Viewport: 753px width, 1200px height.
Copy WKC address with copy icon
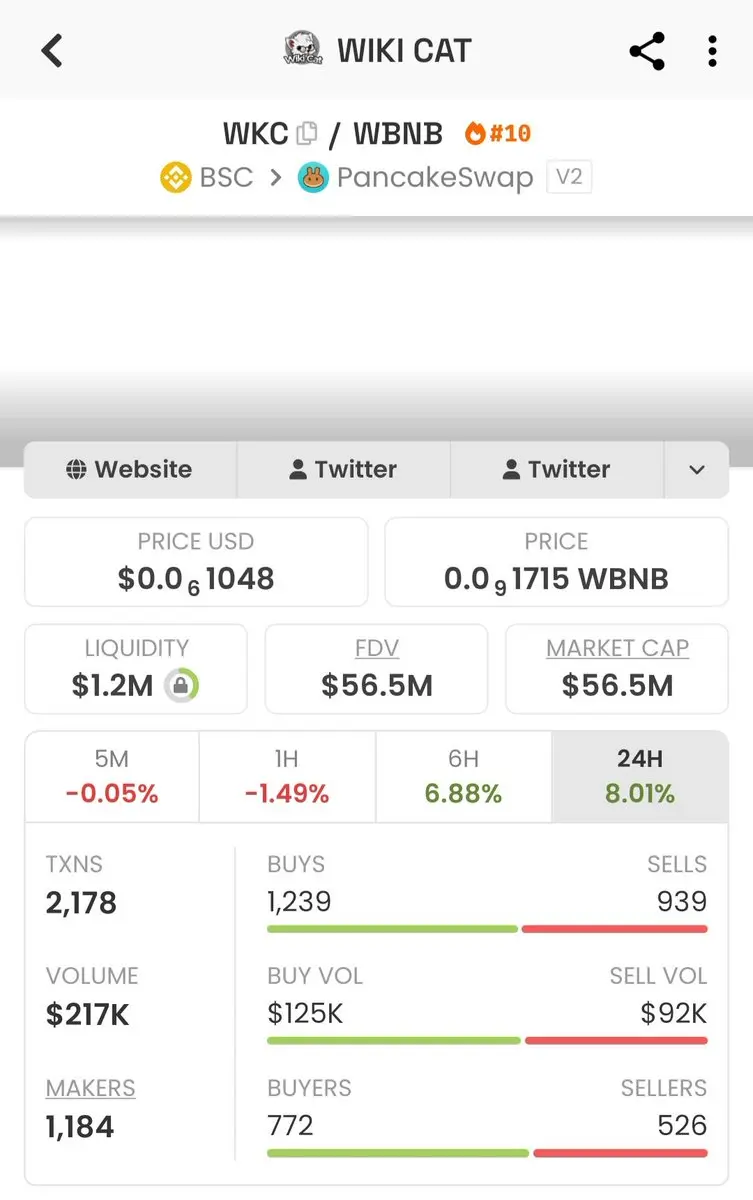tap(307, 133)
